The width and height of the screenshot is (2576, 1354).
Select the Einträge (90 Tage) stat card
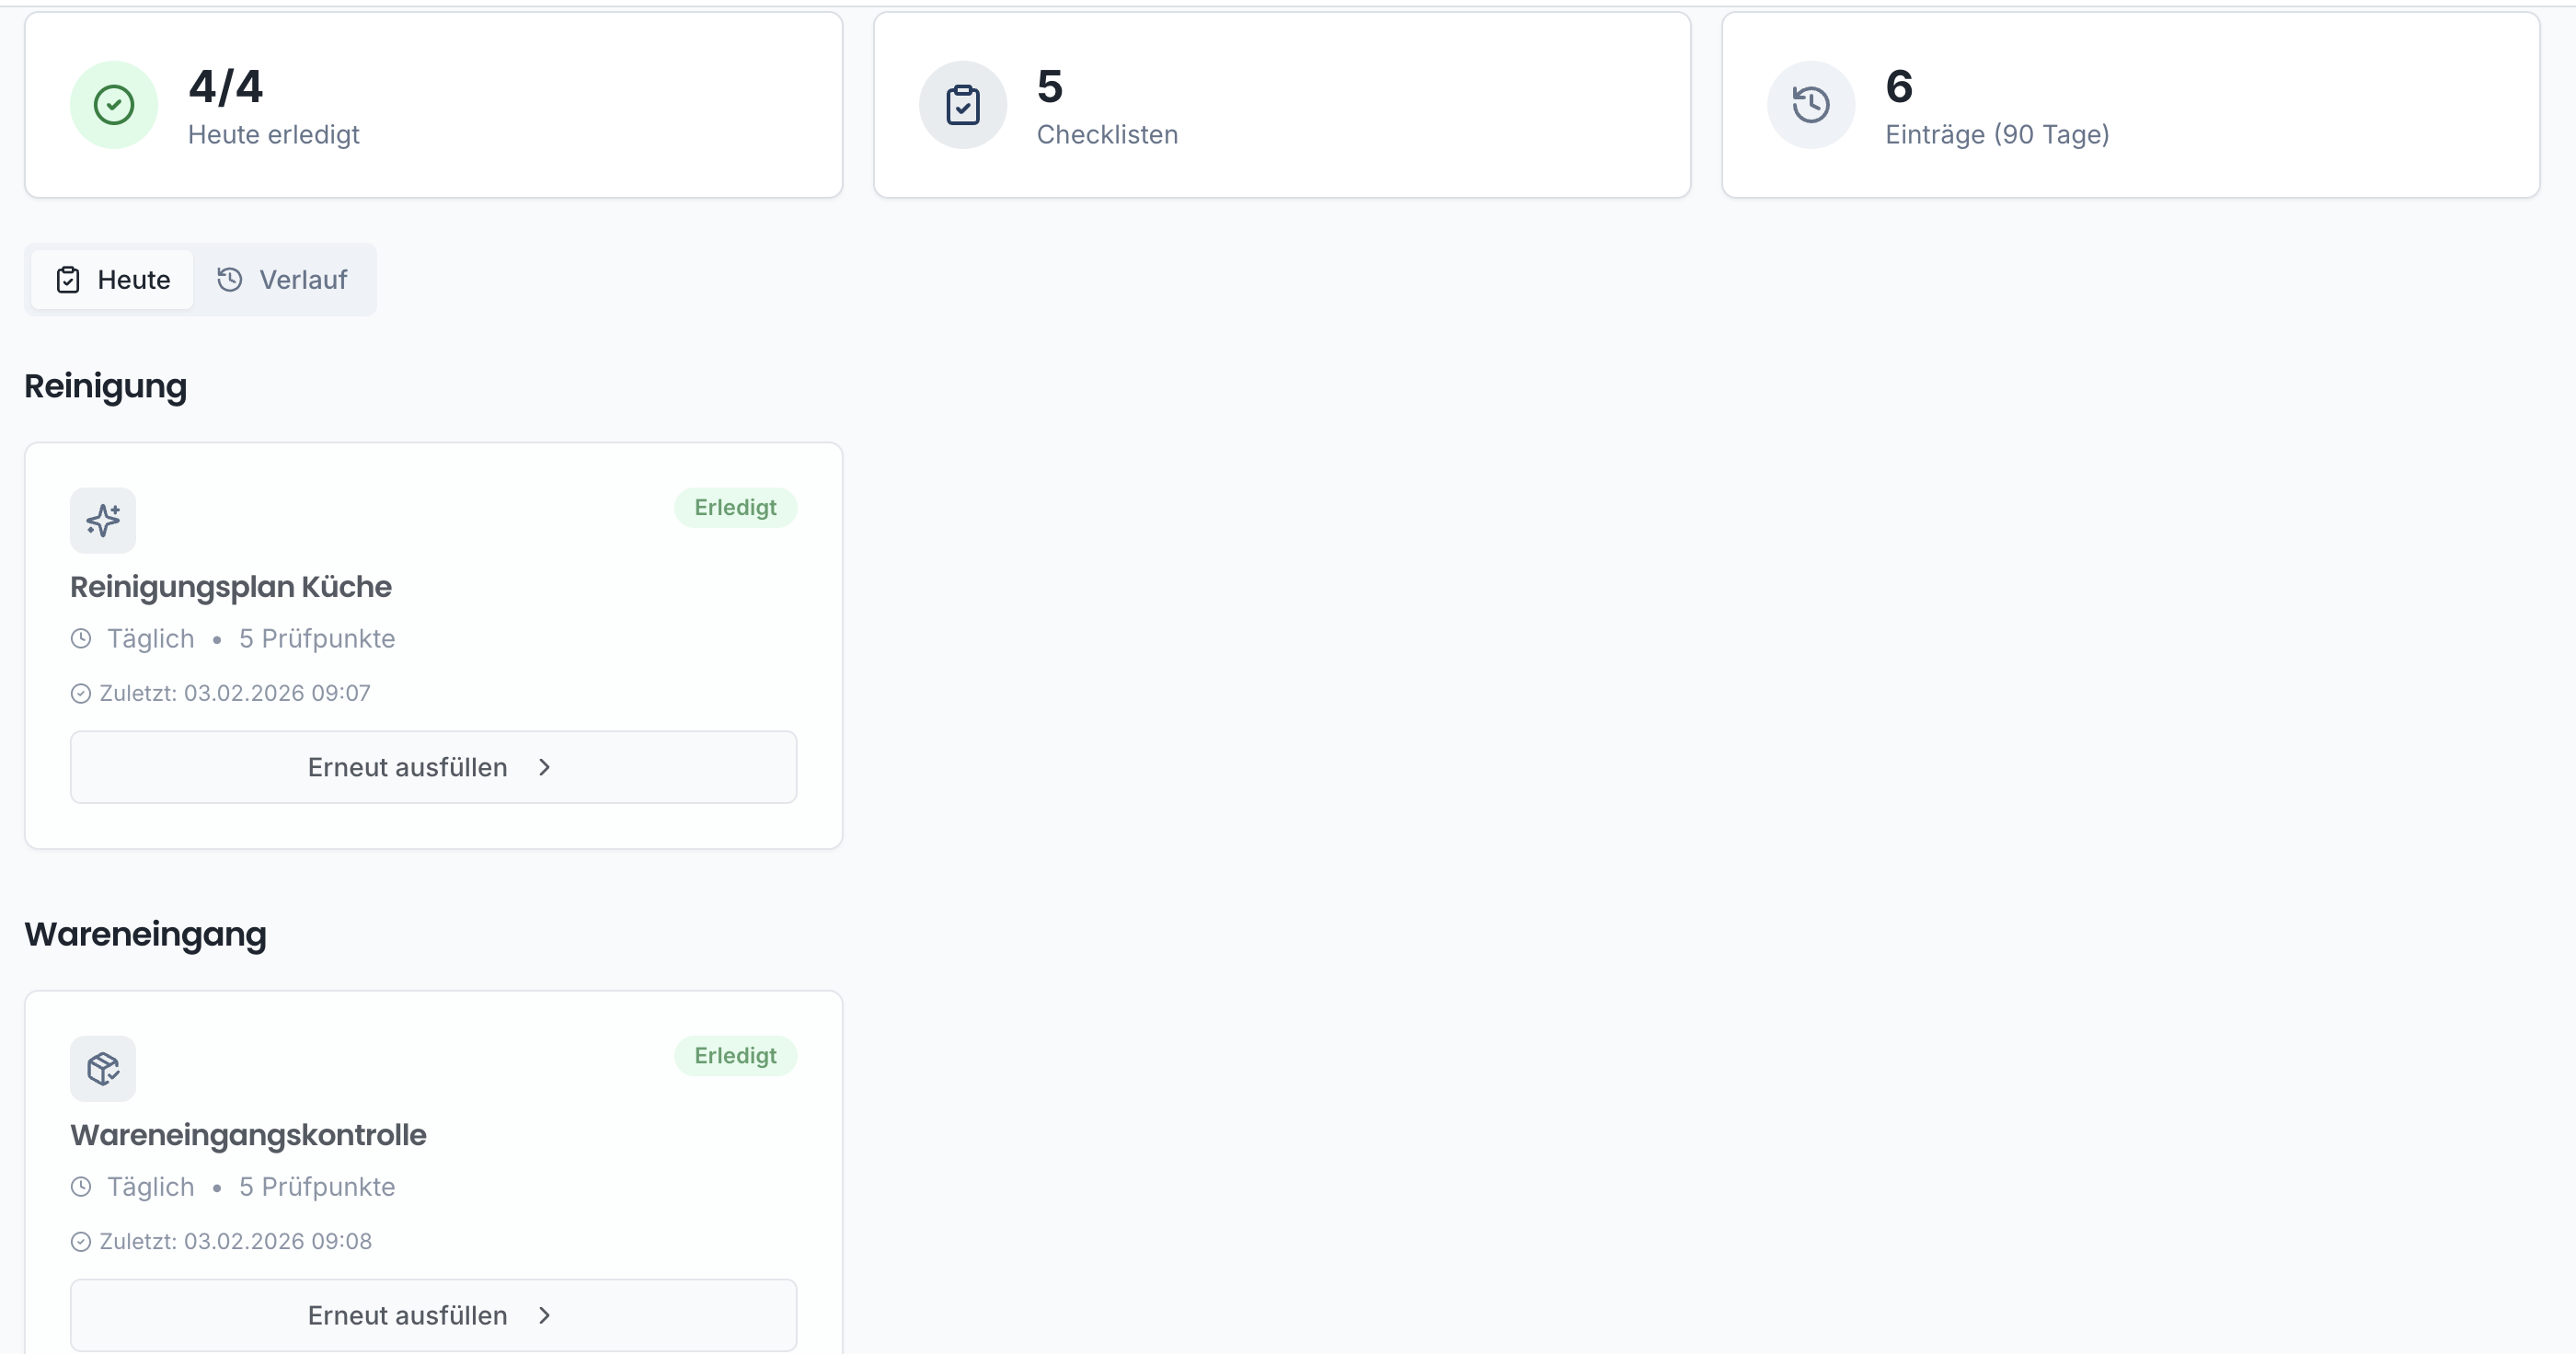coord(2130,105)
